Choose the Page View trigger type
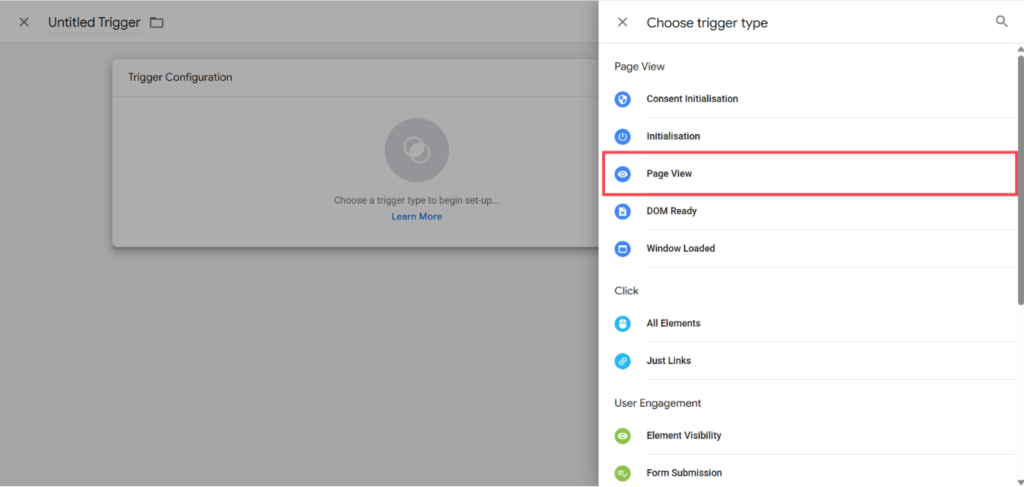This screenshot has height=487, width=1024. pos(809,174)
